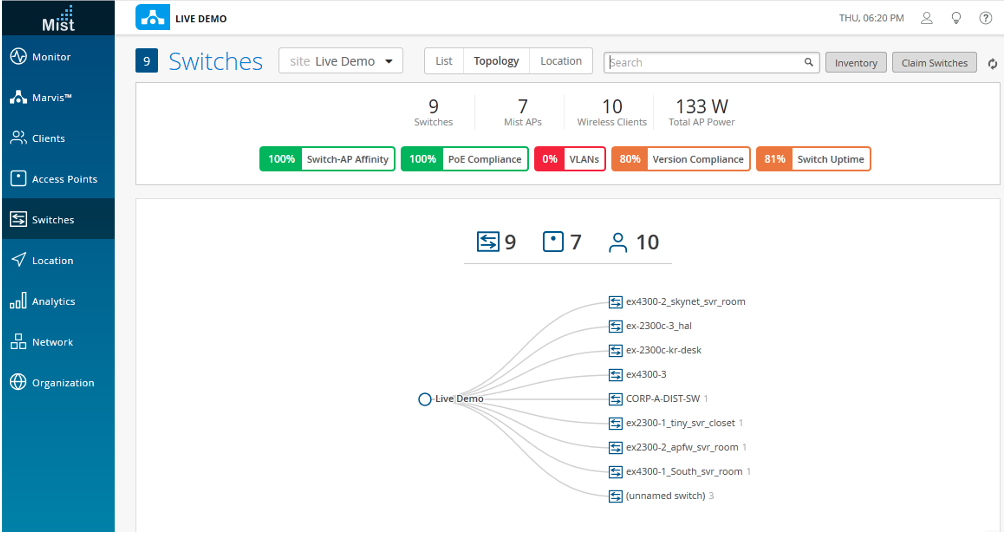This screenshot has height=534, width=1004.
Task: Open the help question mark icon
Action: coord(985,18)
